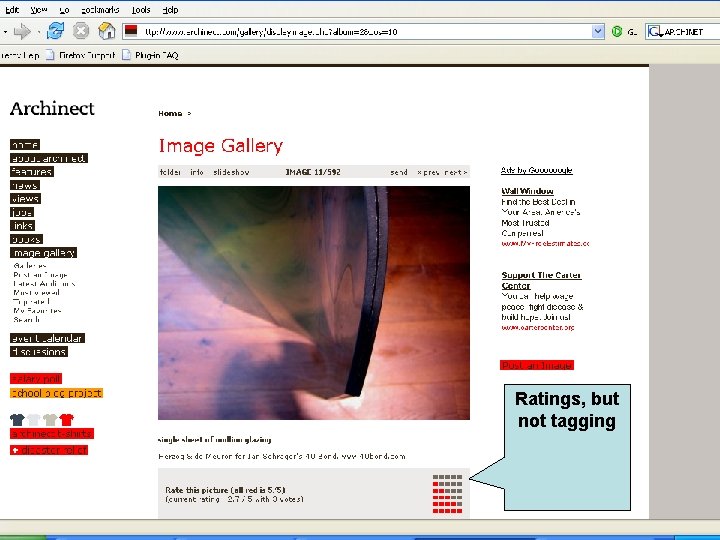
Task: Open the Firefox Support bookmark
Action: pos(81,55)
